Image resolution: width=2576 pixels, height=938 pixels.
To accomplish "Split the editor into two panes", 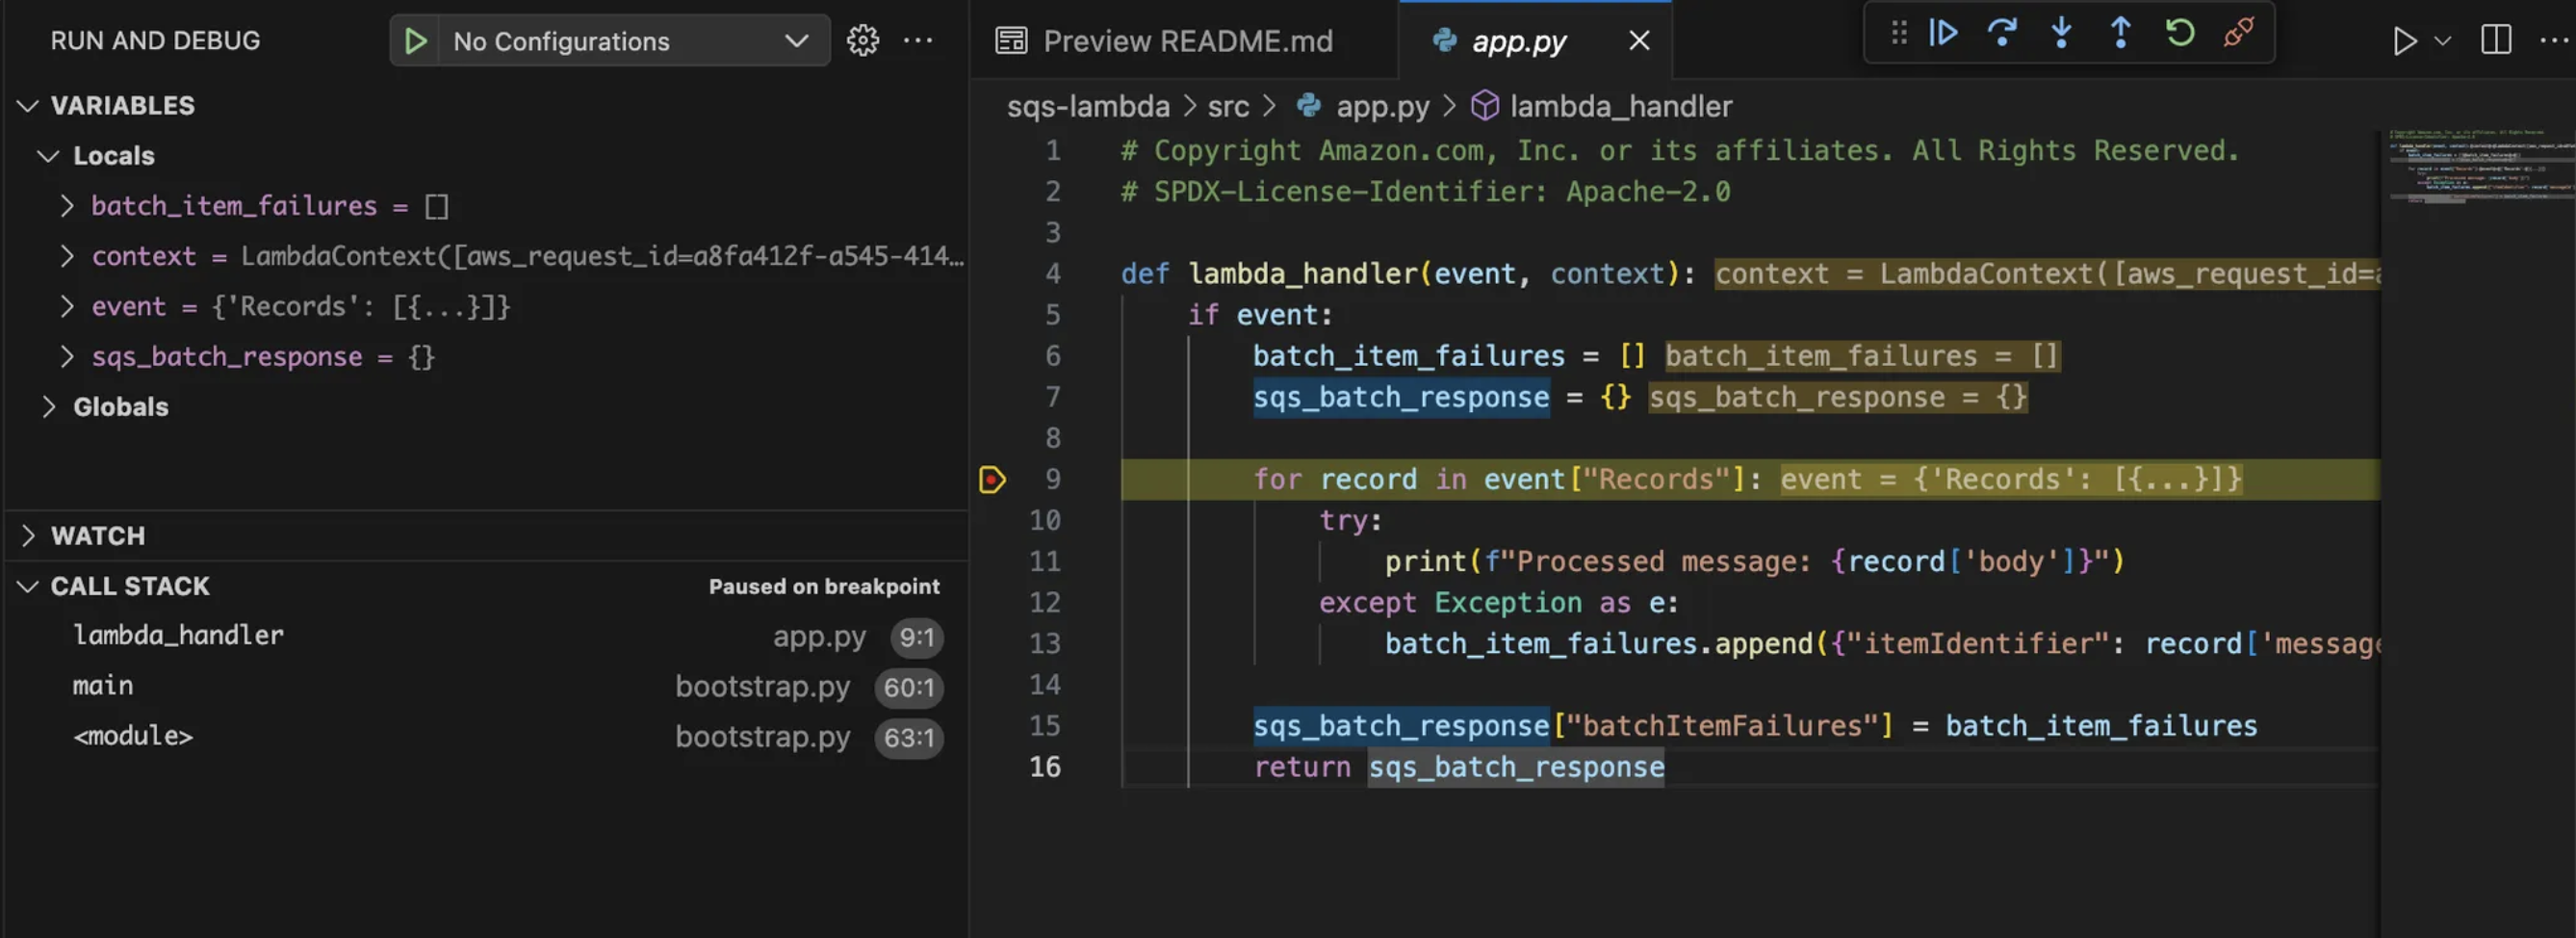I will (x=2495, y=41).
